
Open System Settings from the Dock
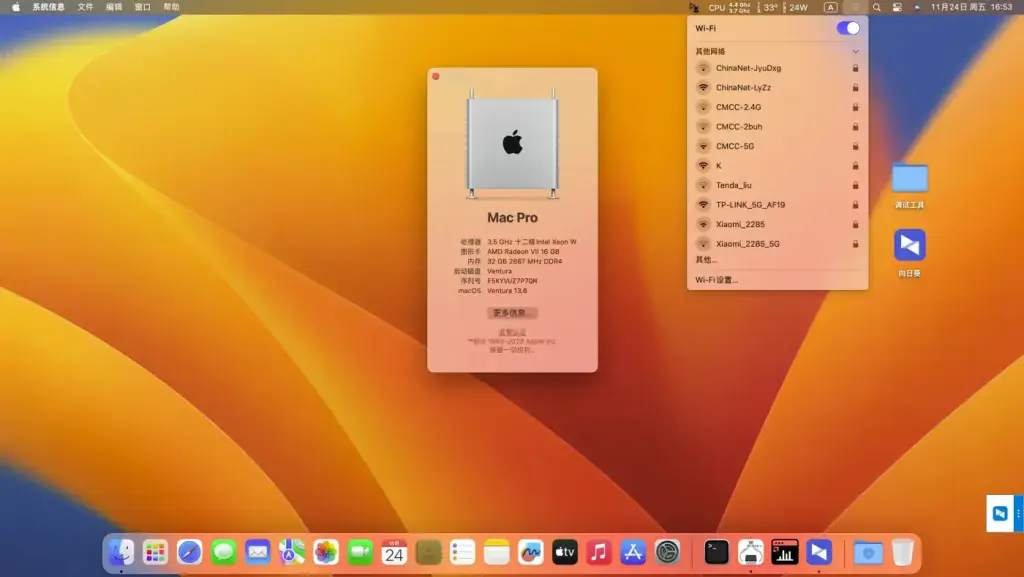[667, 552]
